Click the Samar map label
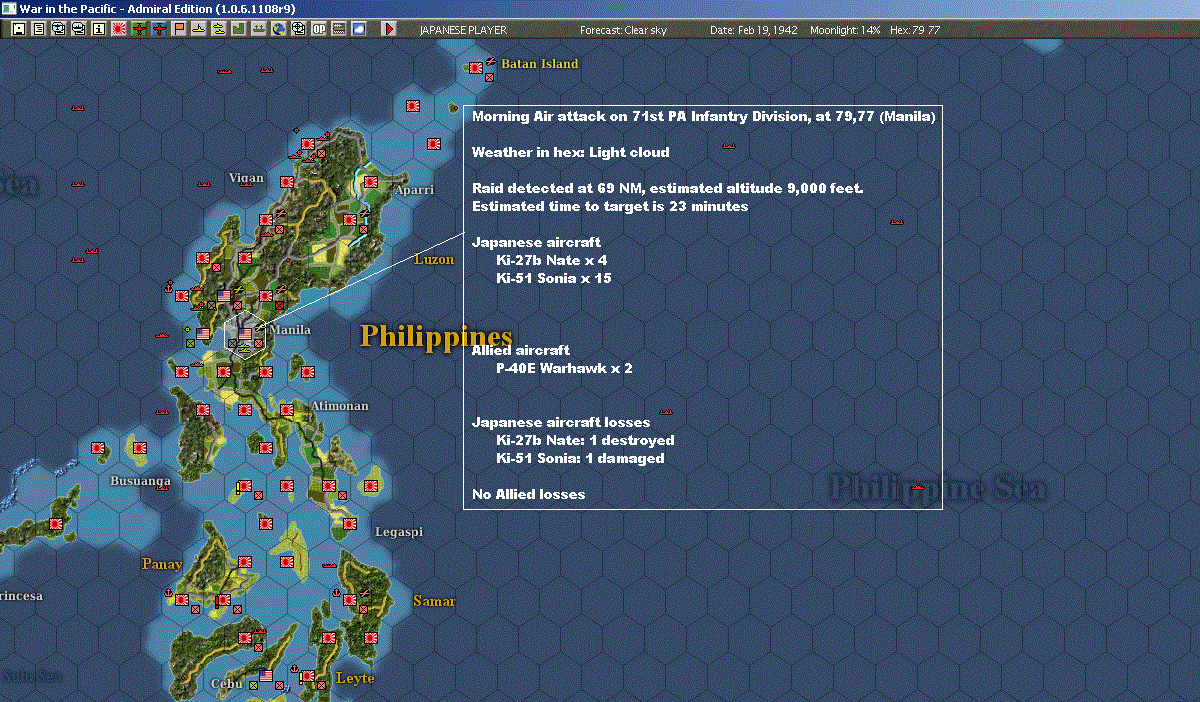Screen dimensions: 1200x702 (434, 601)
